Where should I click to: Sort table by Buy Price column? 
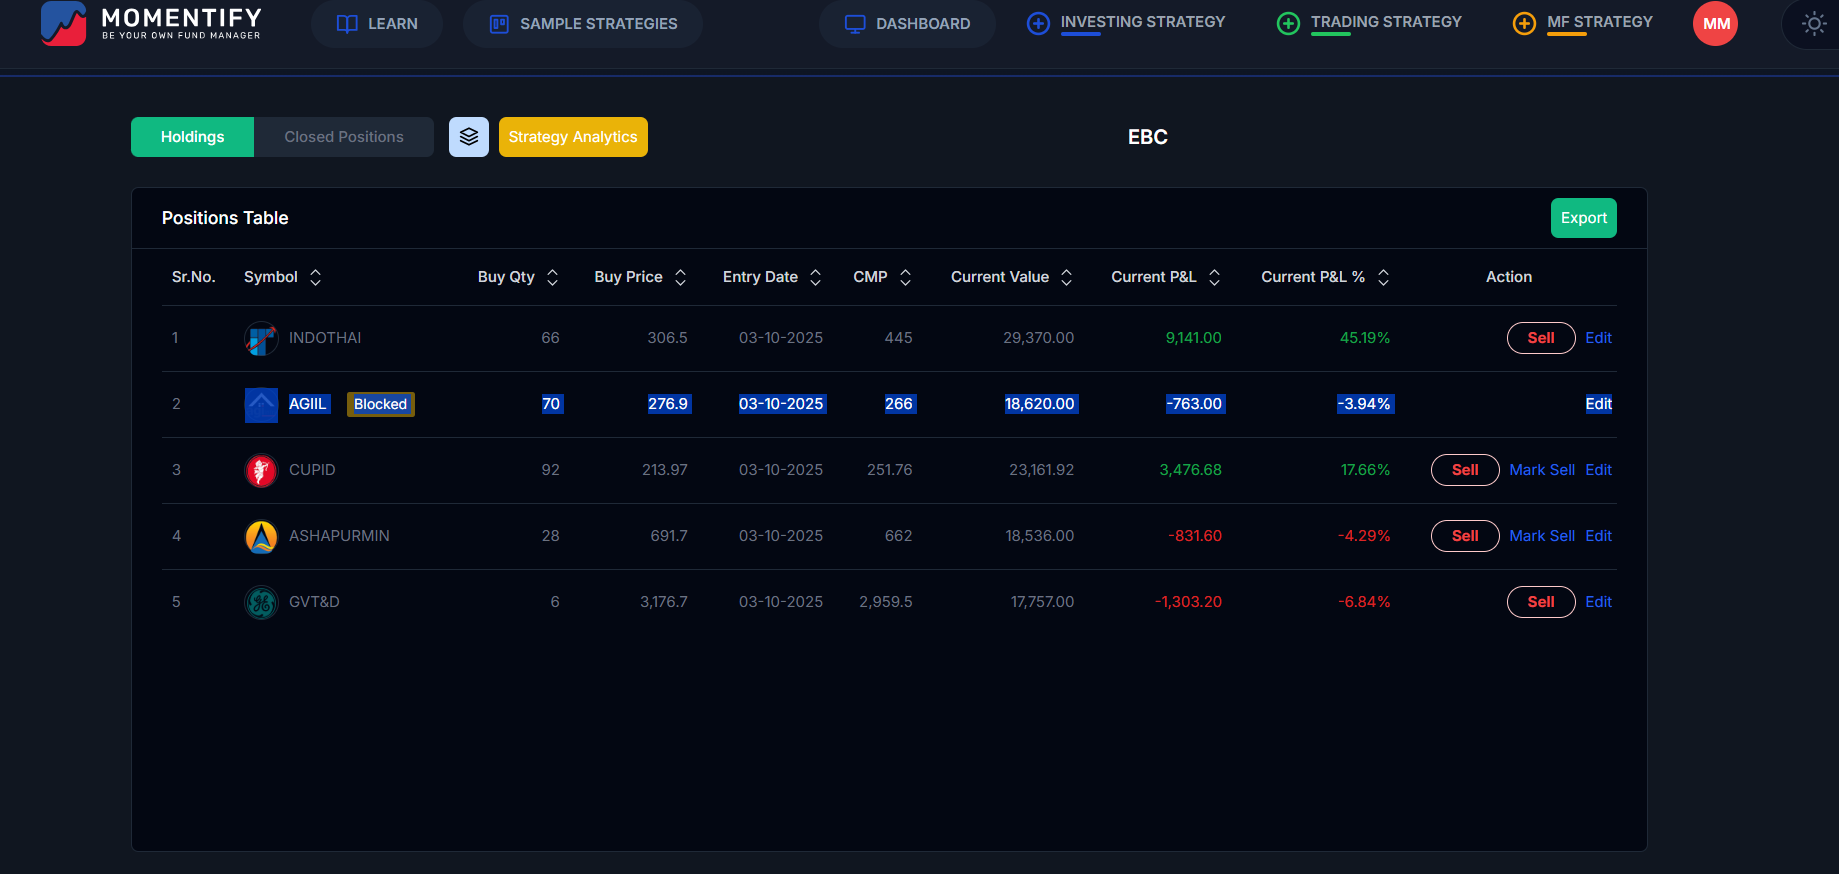click(680, 278)
